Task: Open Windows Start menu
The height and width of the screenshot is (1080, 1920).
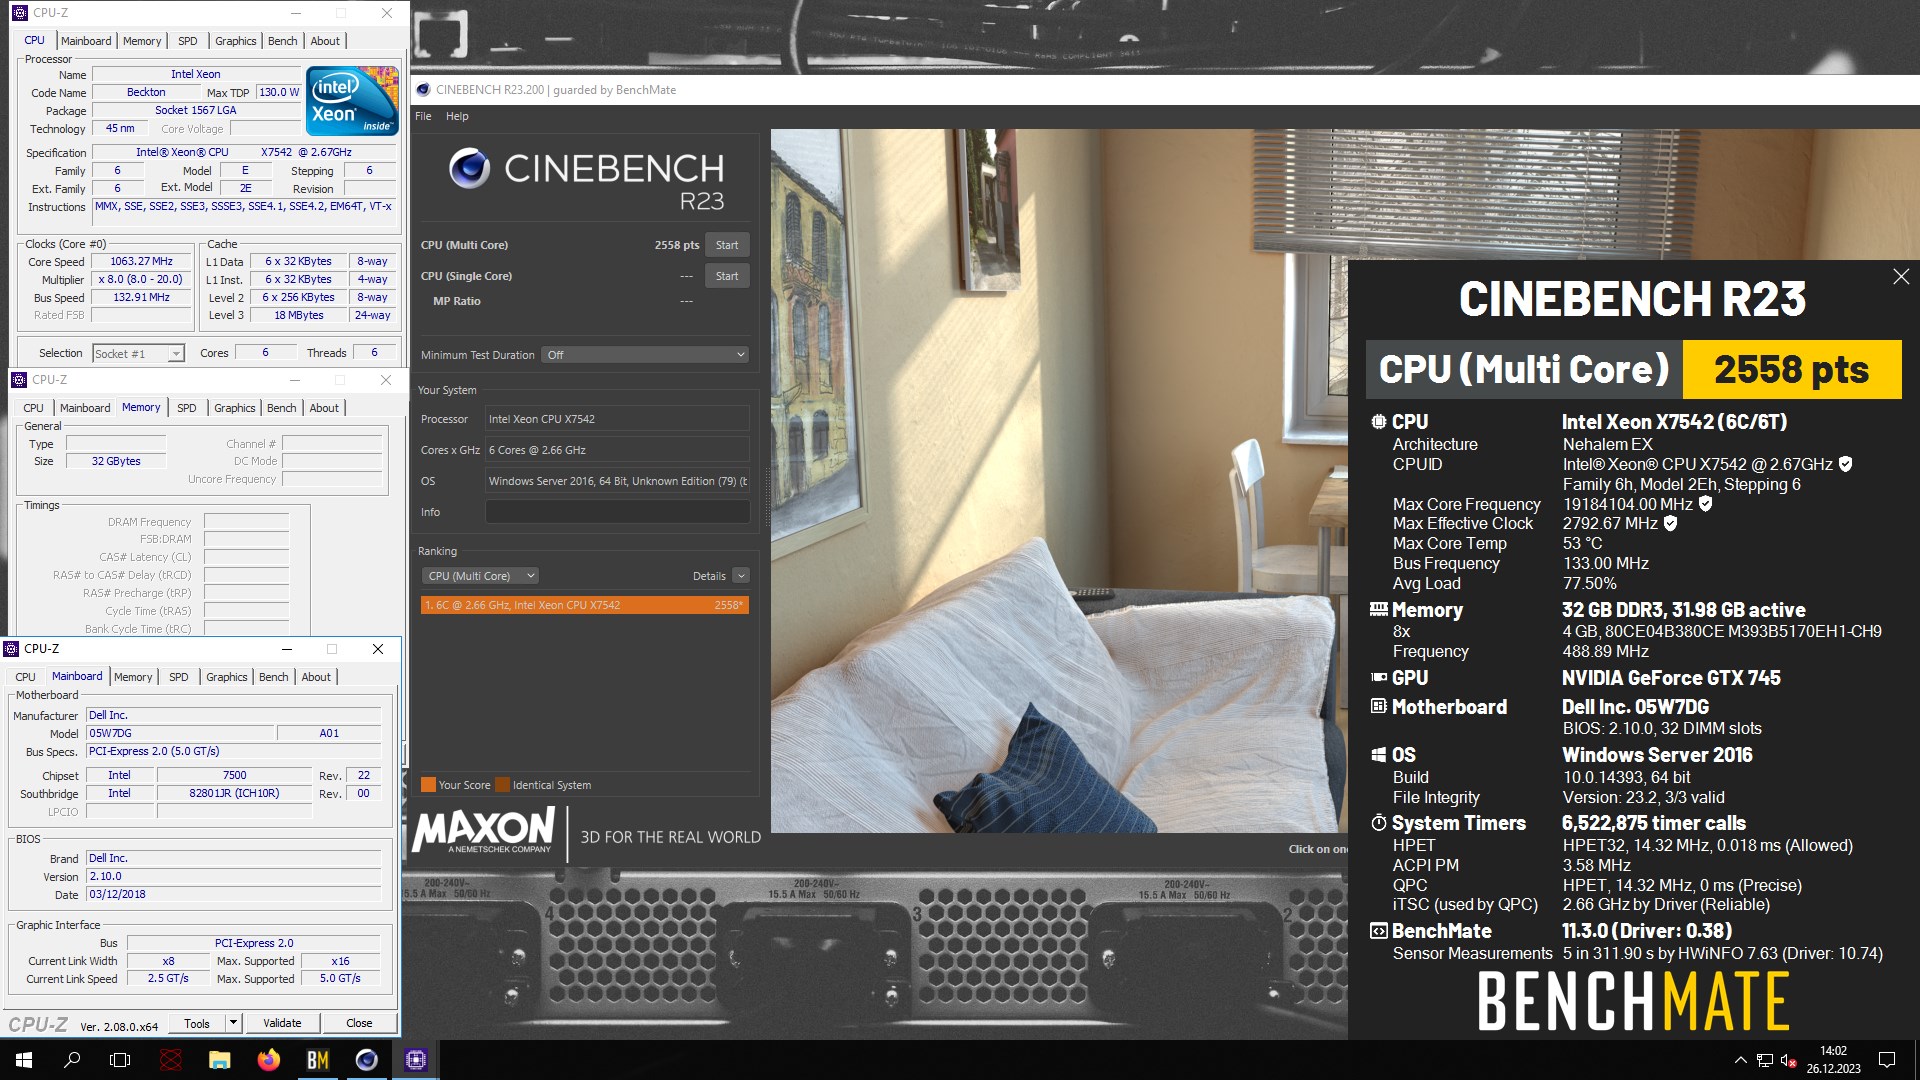Action: tap(24, 1060)
